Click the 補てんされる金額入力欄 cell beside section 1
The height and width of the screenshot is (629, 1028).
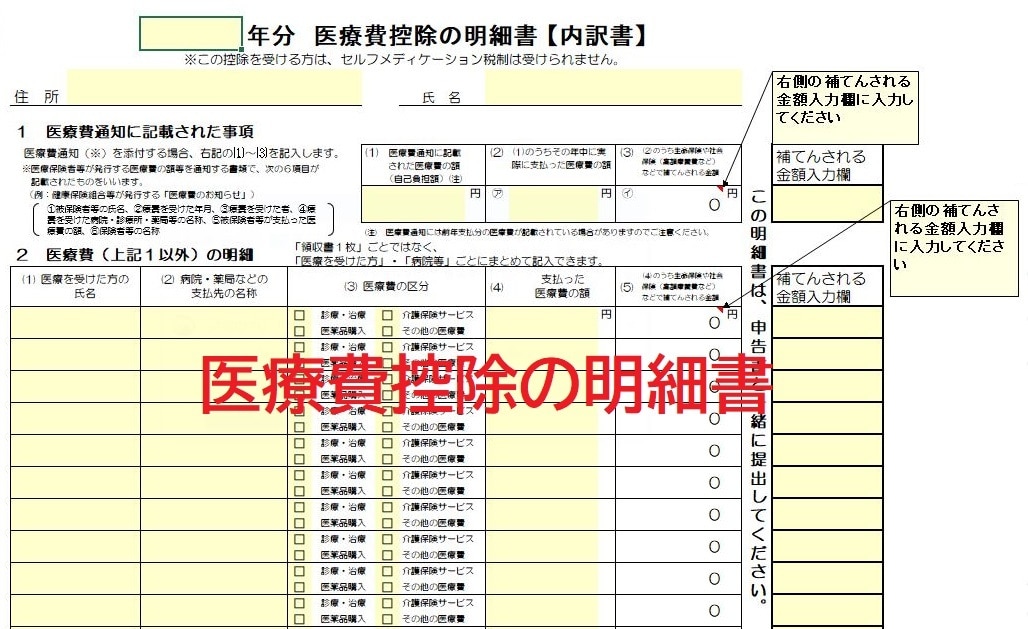coord(827,203)
